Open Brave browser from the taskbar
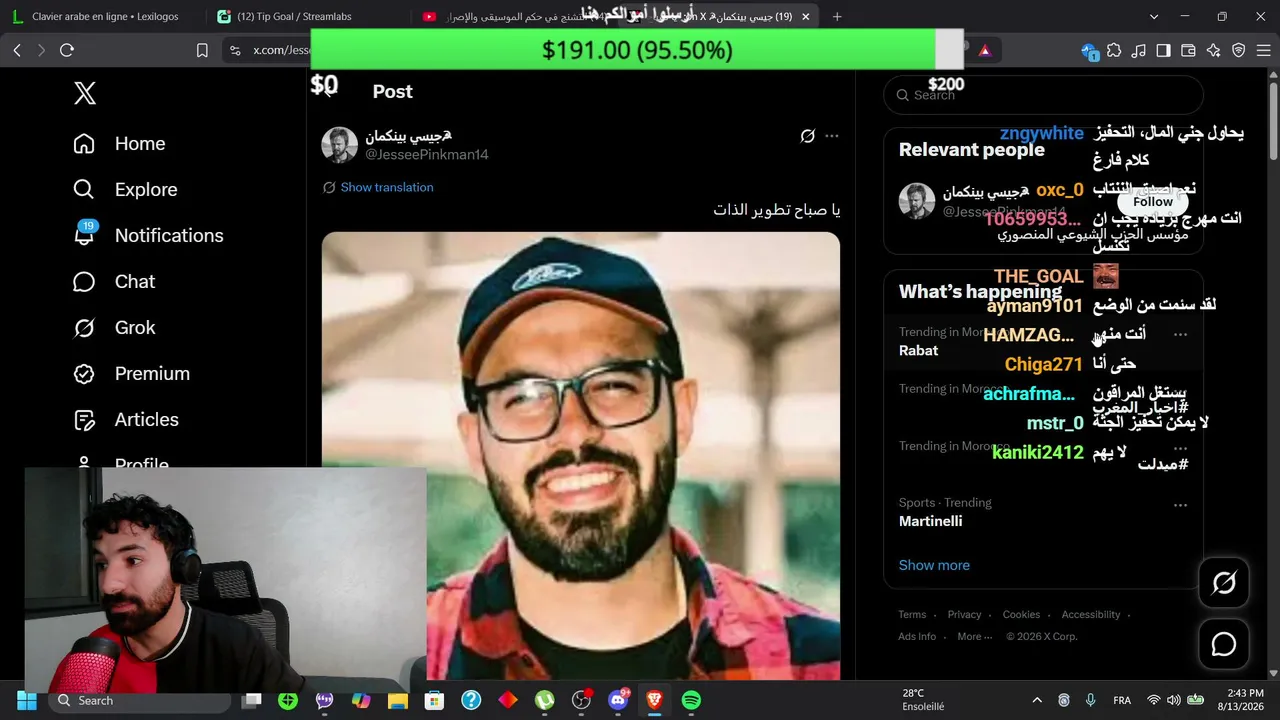The width and height of the screenshot is (1280, 720). (x=654, y=701)
